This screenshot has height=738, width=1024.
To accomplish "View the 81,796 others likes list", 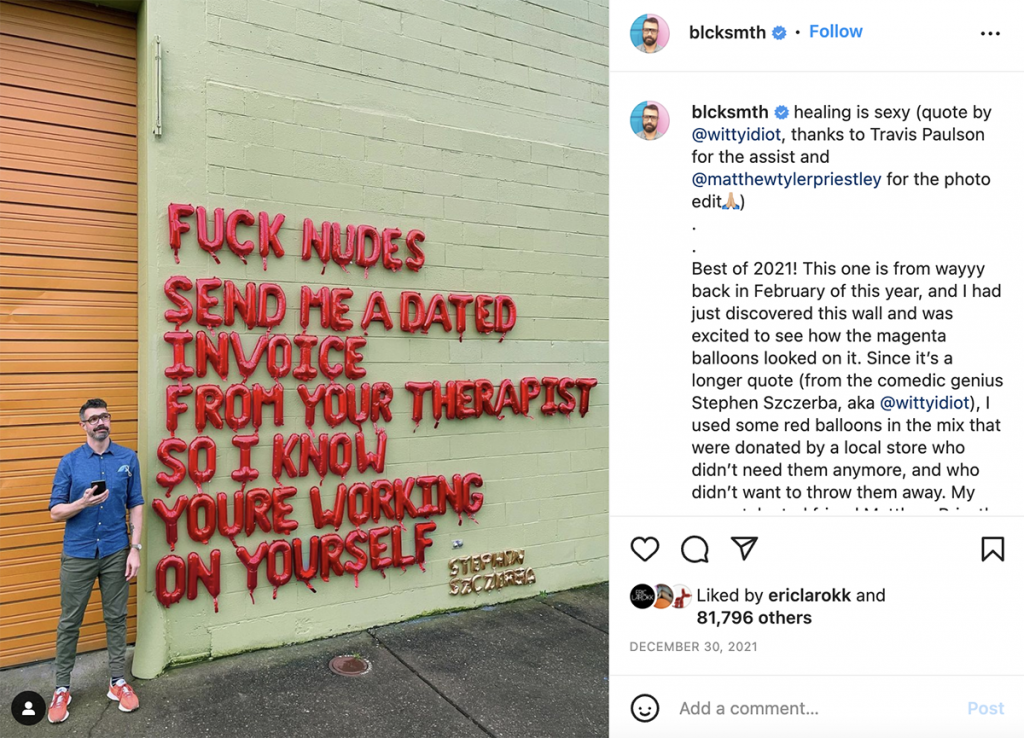I will pos(754,618).
